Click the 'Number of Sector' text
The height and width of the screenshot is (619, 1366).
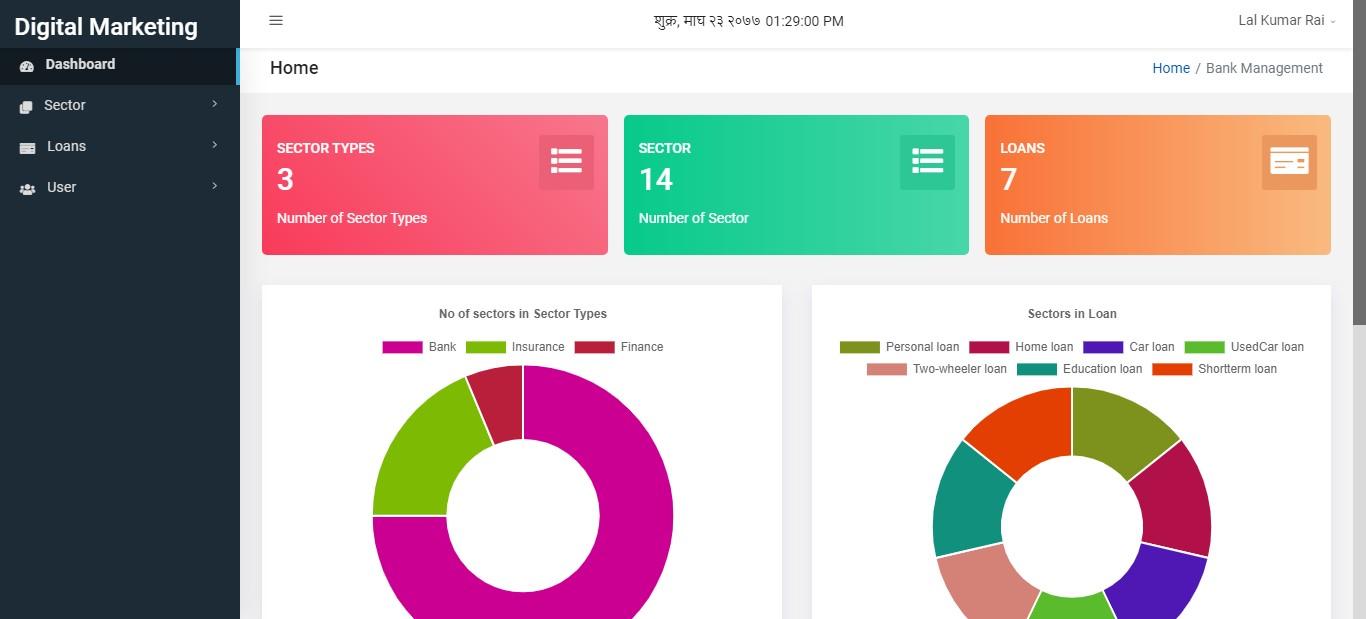tap(693, 218)
